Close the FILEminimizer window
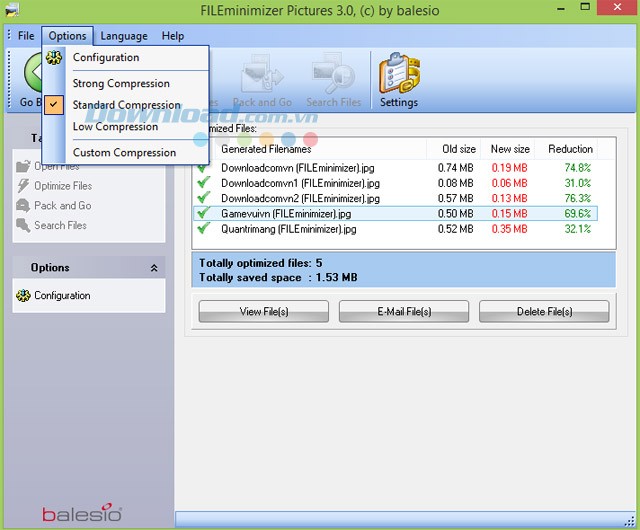Screen dimensions: 640x530 (x=617, y=7)
